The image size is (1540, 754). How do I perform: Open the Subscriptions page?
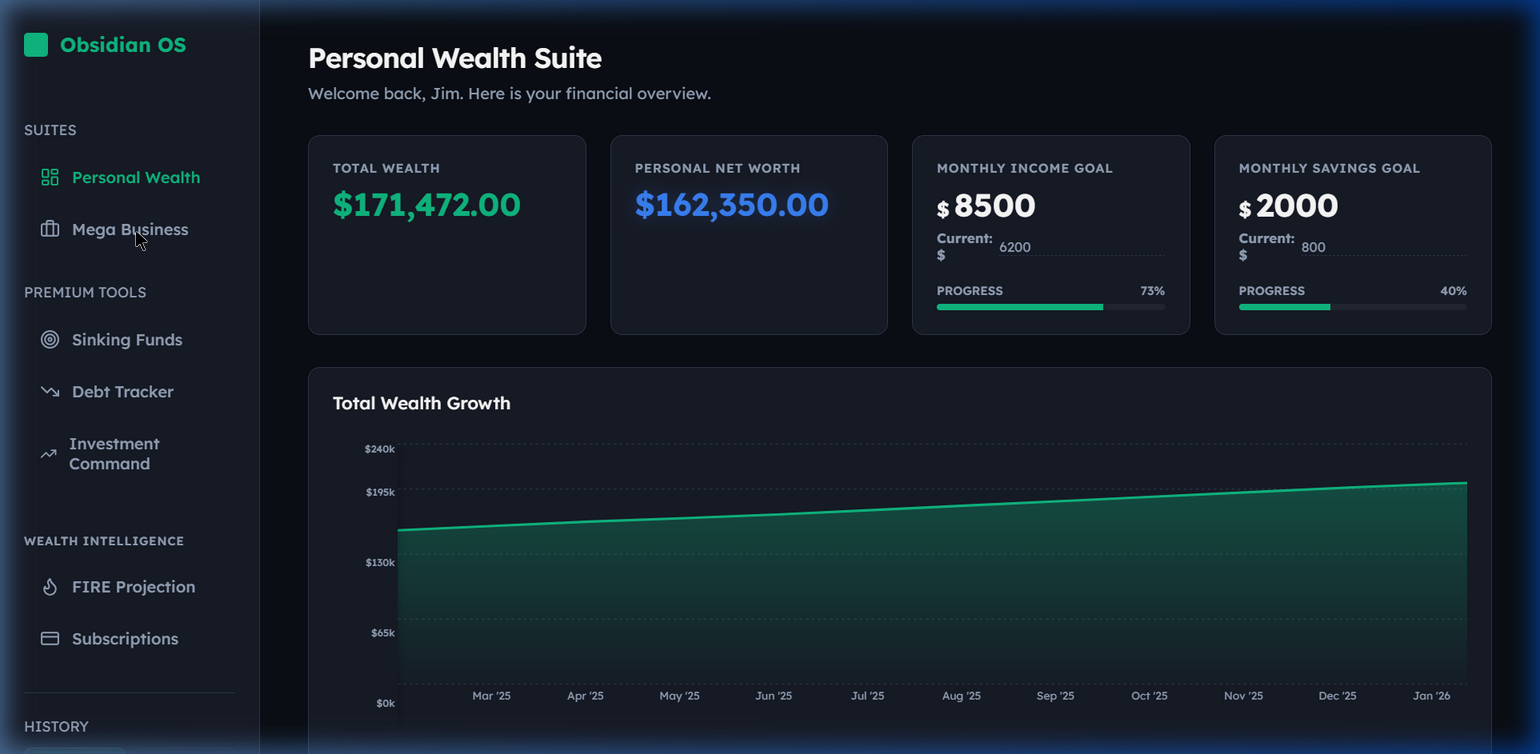pyautogui.click(x=130, y=639)
